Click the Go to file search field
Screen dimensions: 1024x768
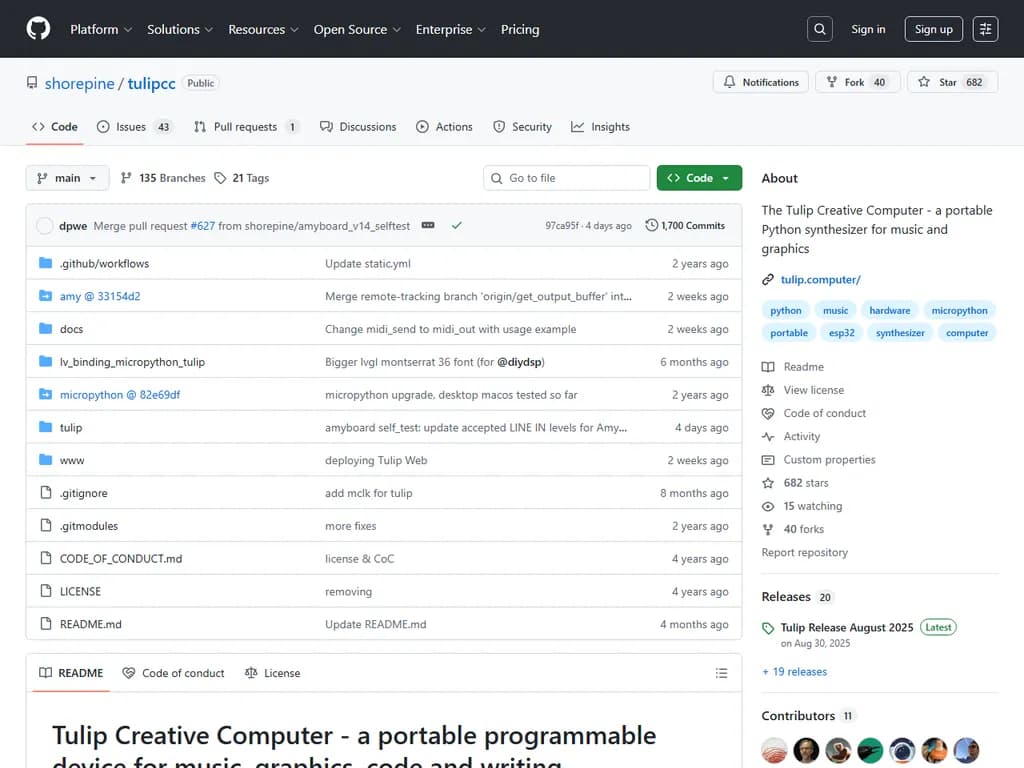coord(567,178)
